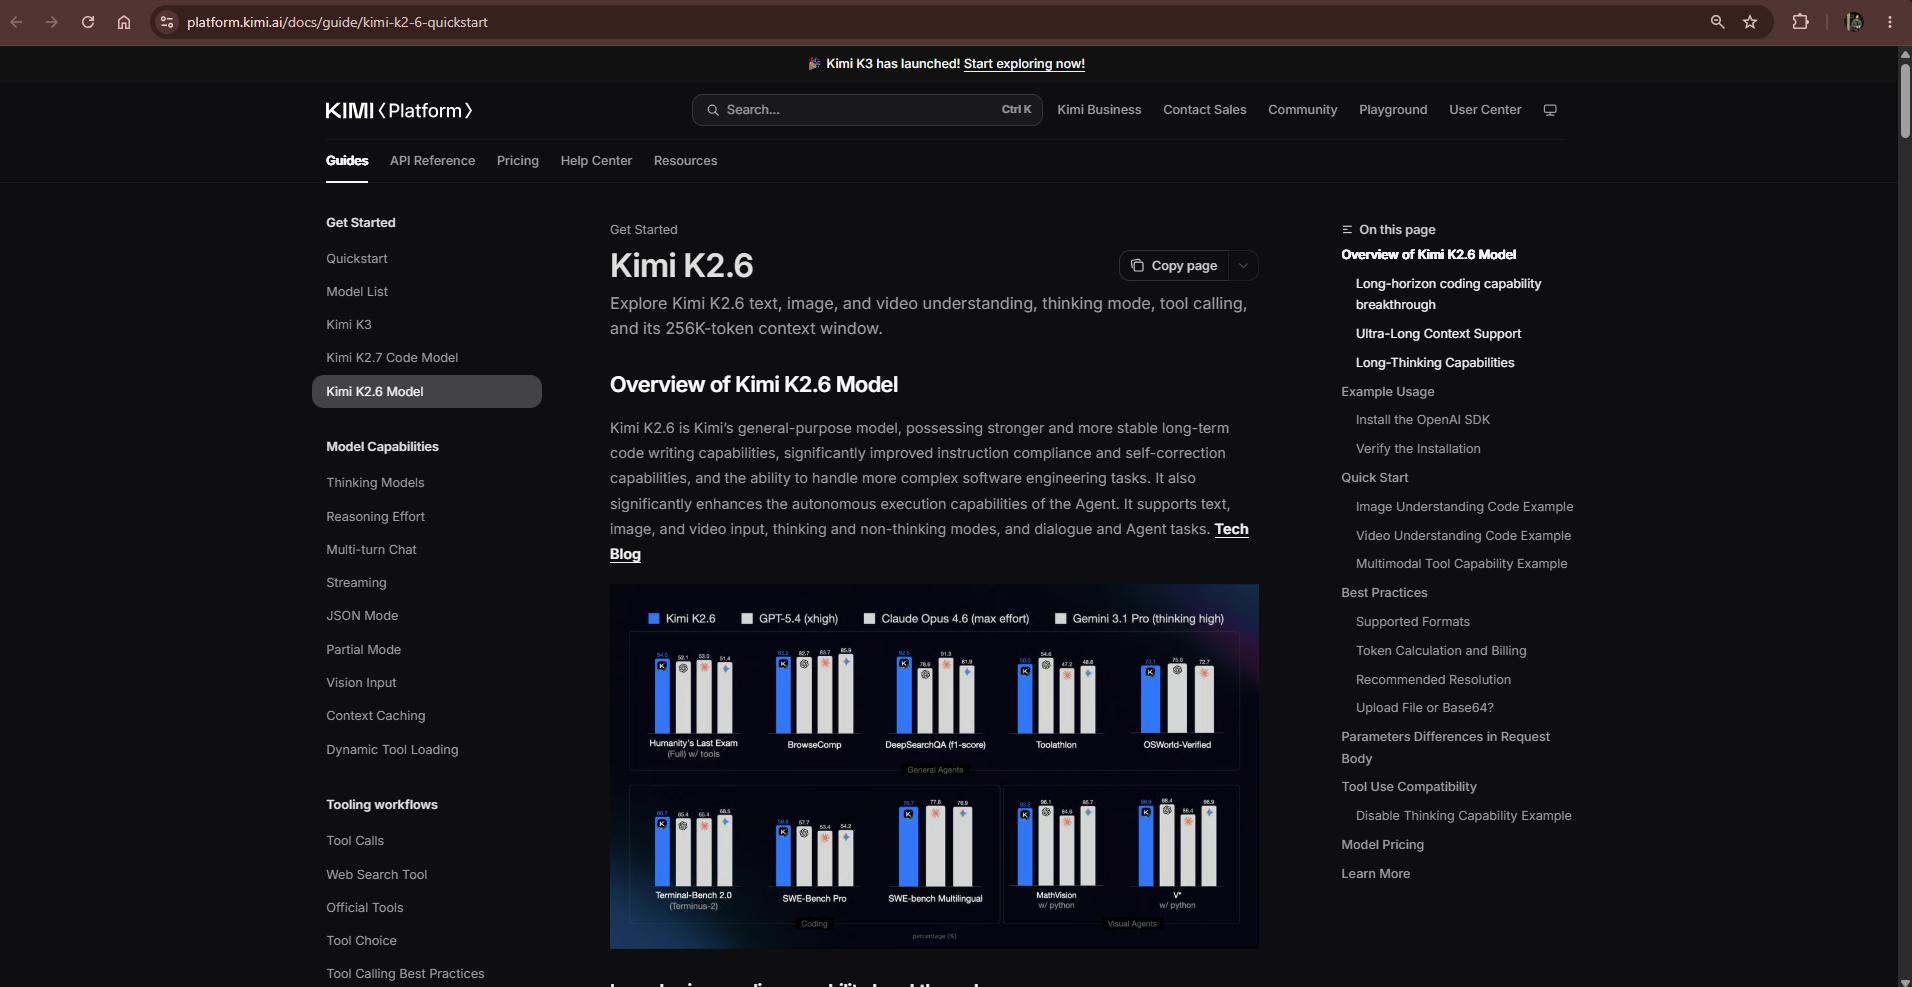Open the browser extensions puzzle icon

point(1801,22)
